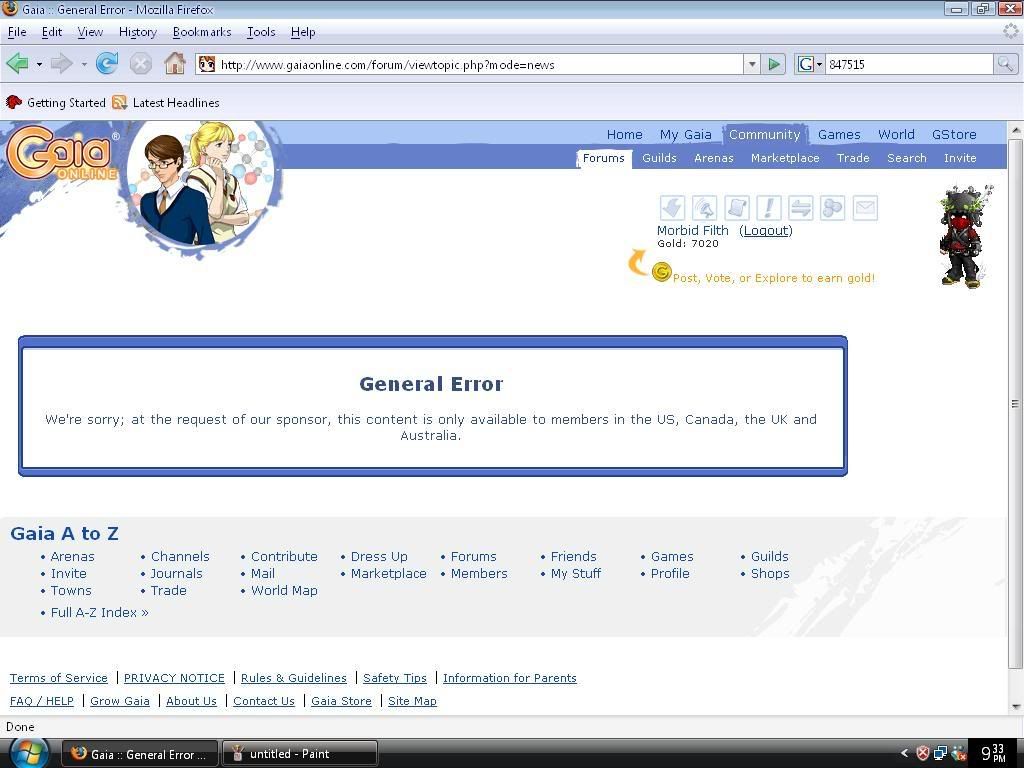Click the PRIVACY NOTICE link
This screenshot has width=1024, height=768.
coord(174,678)
